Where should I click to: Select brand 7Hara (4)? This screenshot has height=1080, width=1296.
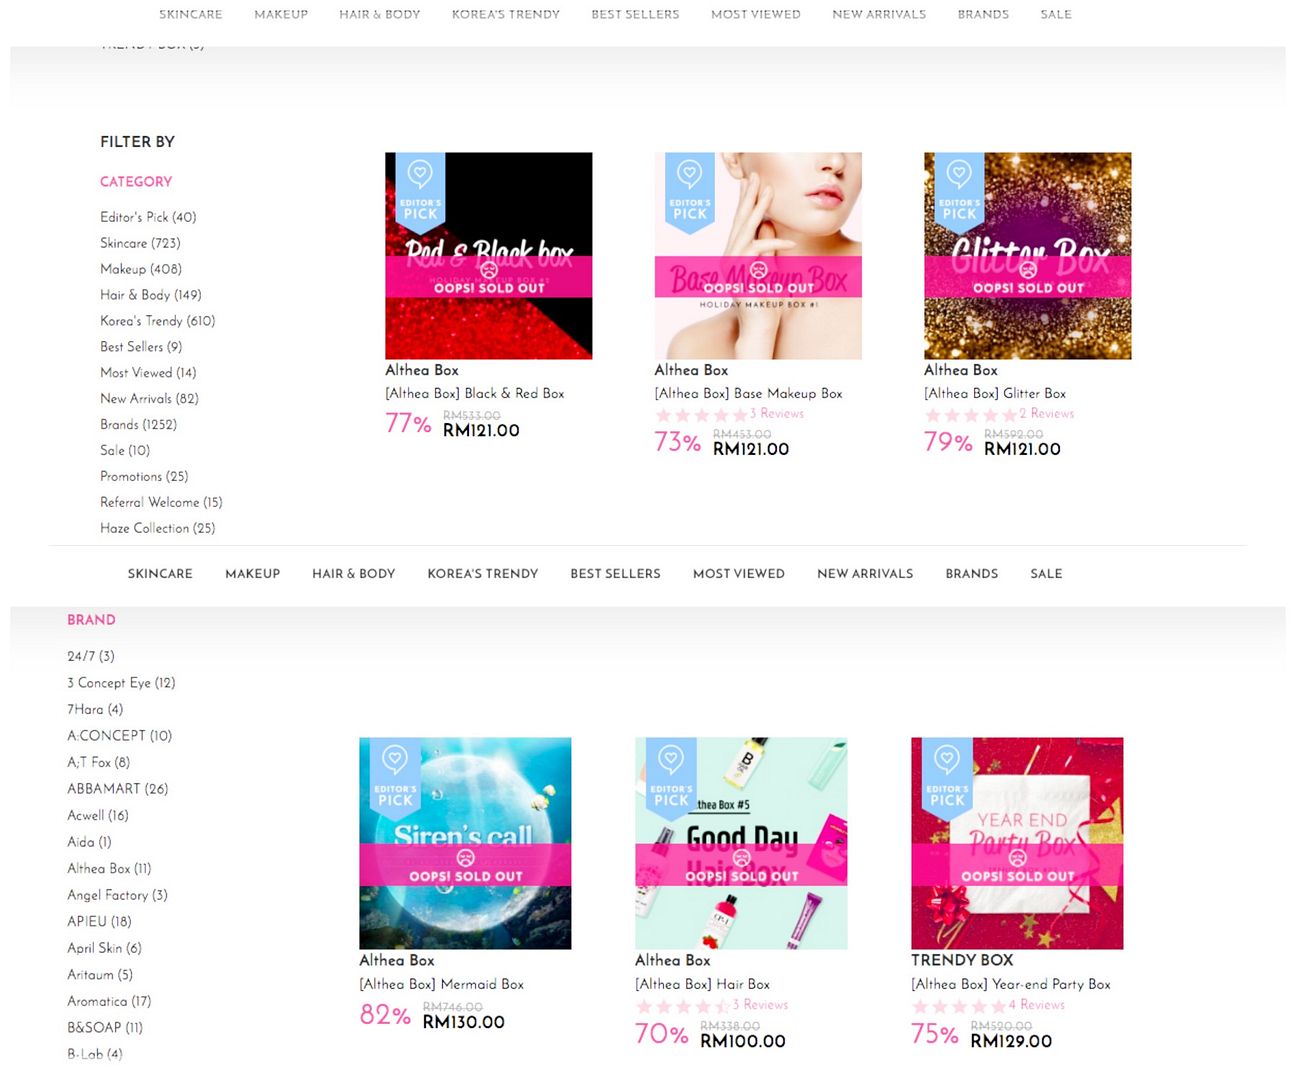95,709
